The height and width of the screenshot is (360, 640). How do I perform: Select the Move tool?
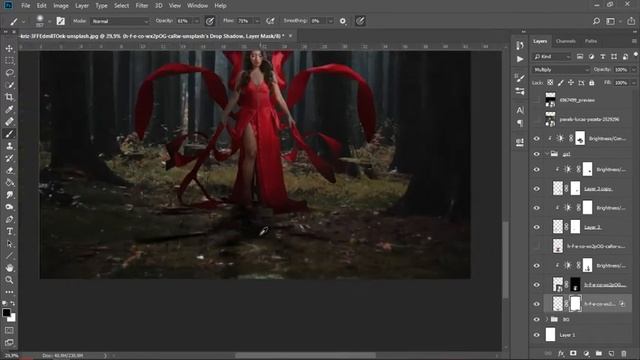click(x=9, y=49)
